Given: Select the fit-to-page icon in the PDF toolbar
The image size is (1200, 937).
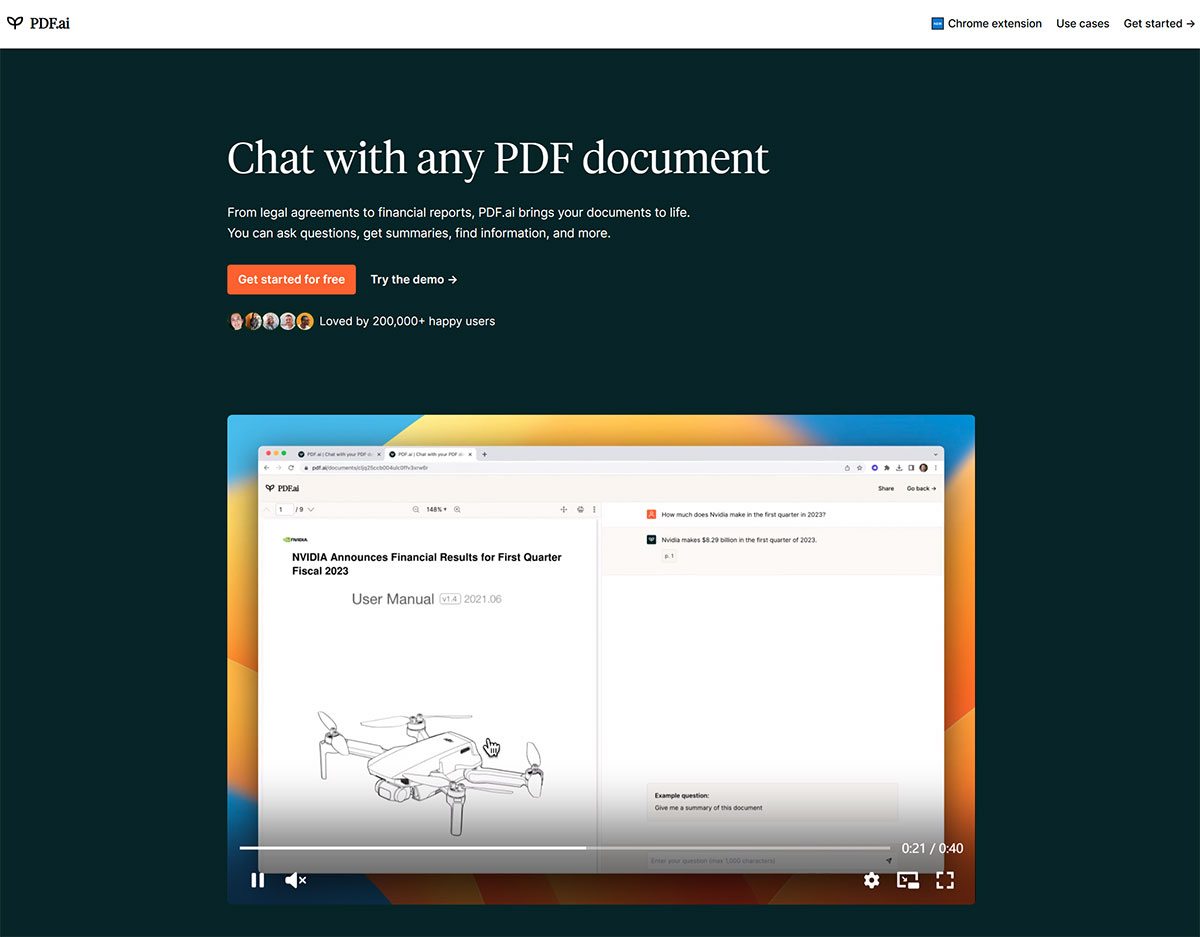Looking at the screenshot, I should (x=563, y=509).
